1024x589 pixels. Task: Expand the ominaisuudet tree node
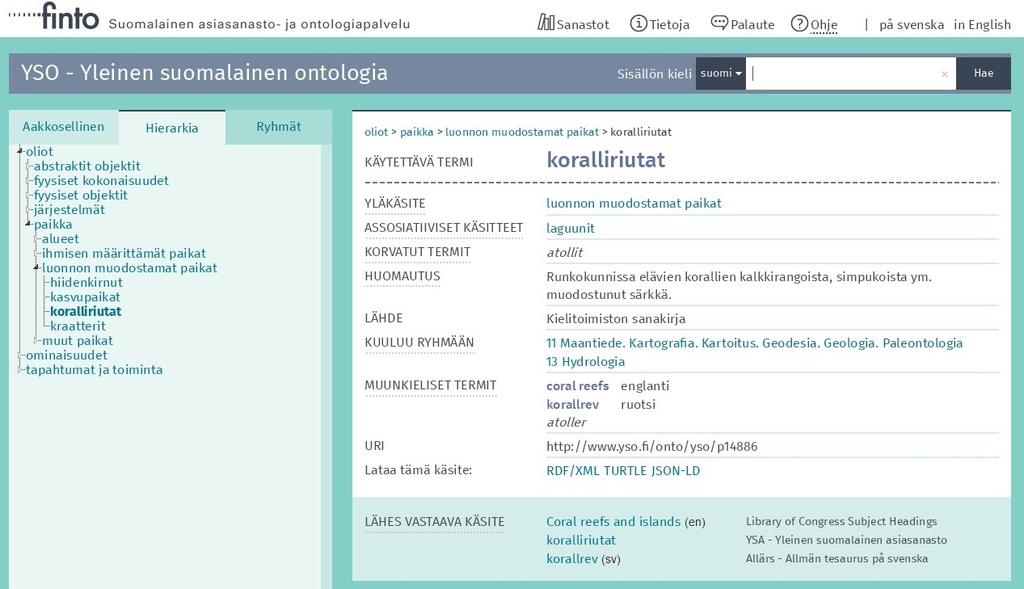[21, 355]
